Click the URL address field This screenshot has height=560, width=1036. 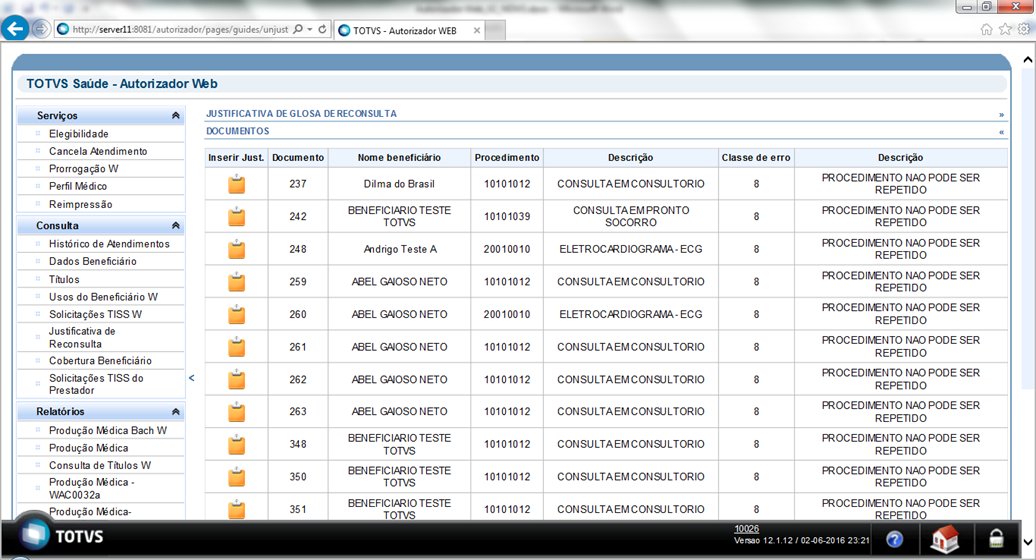180,30
